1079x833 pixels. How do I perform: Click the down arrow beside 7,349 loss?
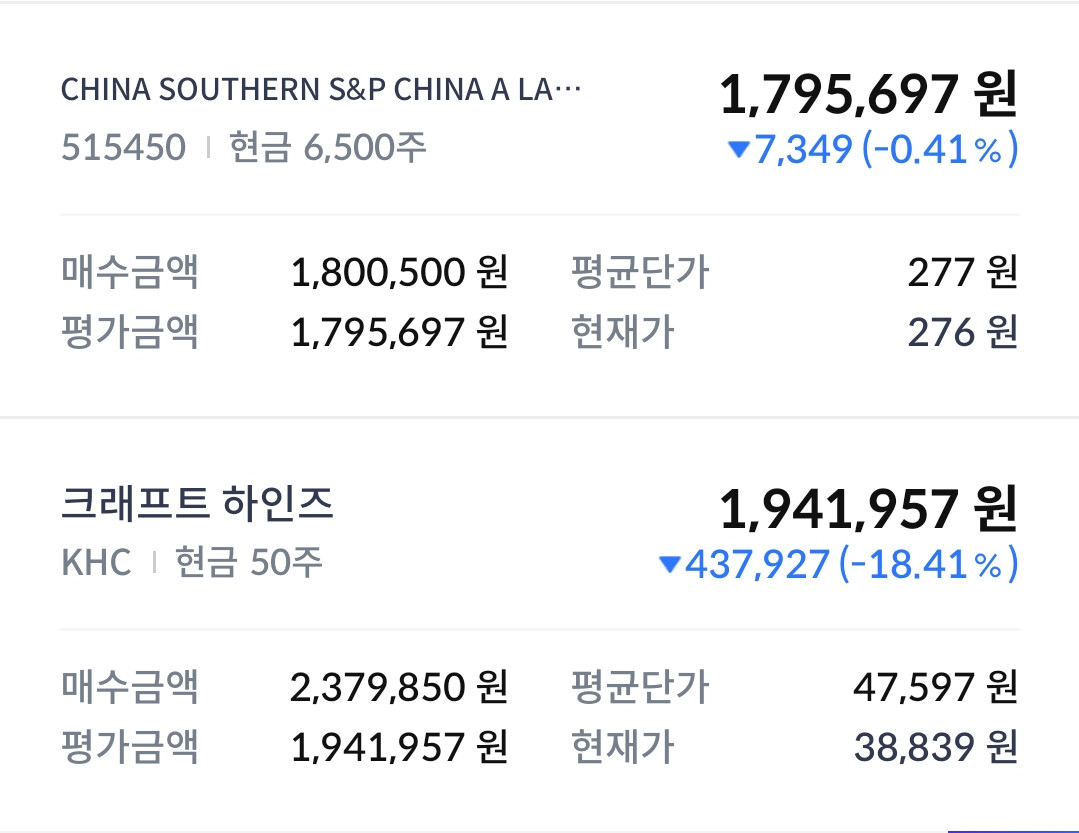tap(739, 150)
